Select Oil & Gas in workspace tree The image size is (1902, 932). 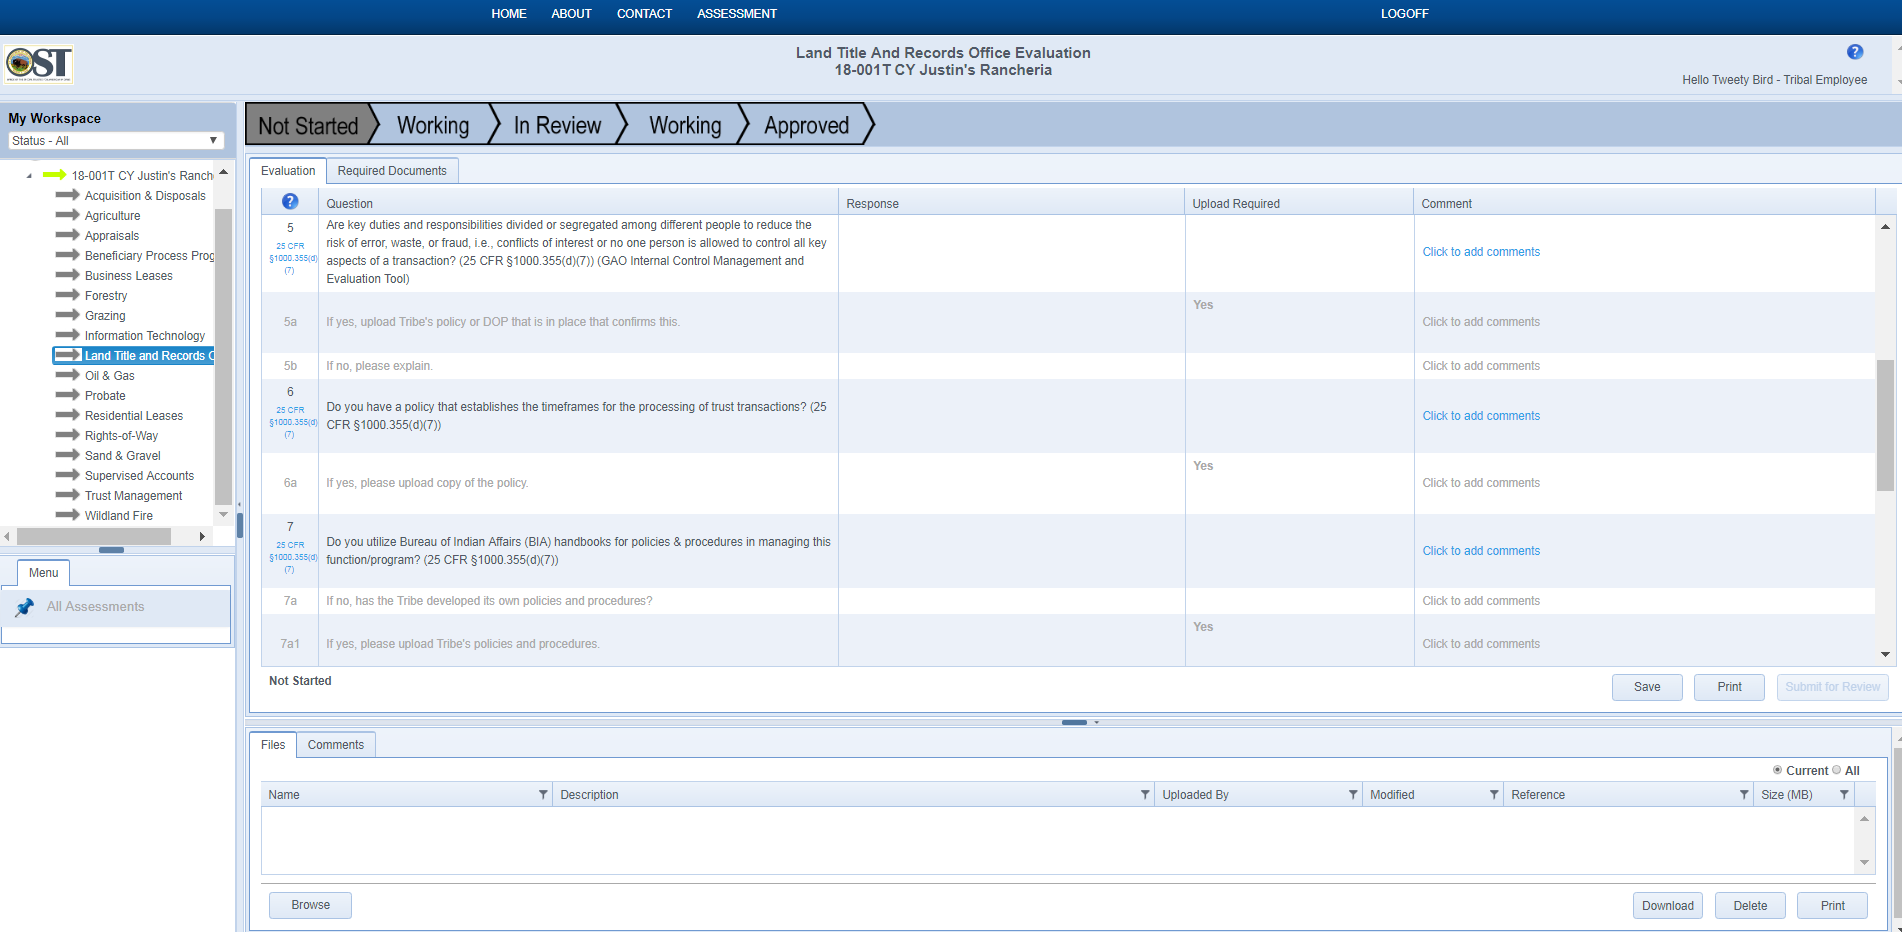point(109,376)
